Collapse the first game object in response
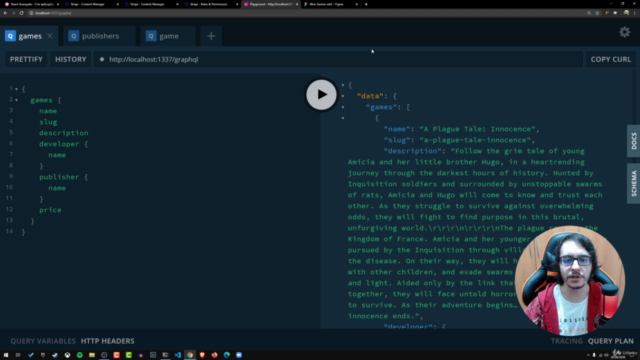Image resolution: width=640 pixels, height=360 pixels. pos(343,118)
